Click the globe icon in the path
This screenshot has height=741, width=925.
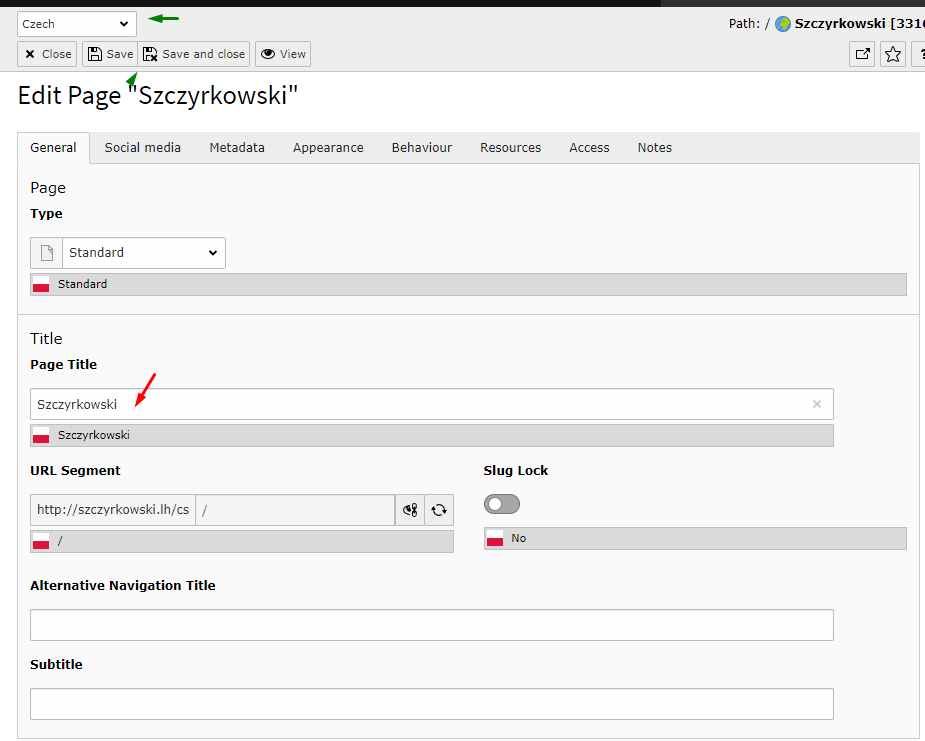[783, 24]
